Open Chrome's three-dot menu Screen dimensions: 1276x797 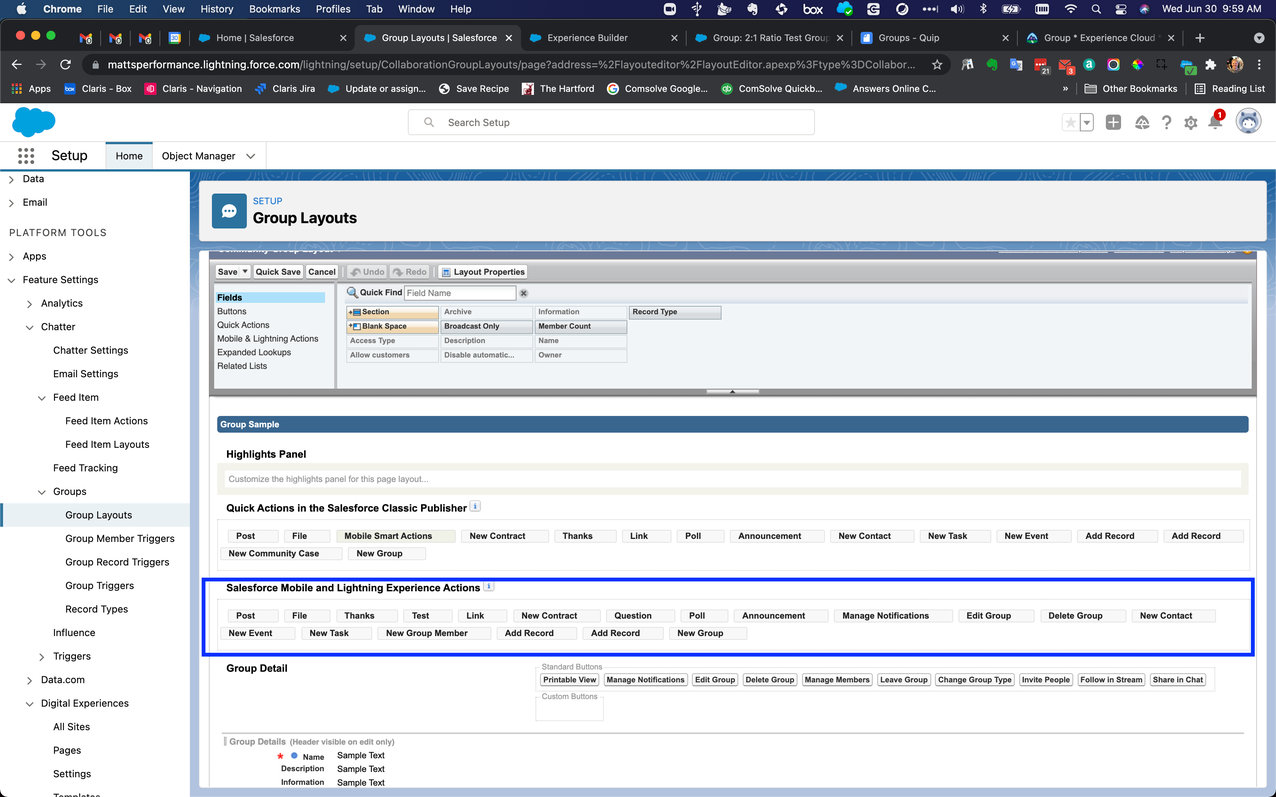(x=1260, y=64)
